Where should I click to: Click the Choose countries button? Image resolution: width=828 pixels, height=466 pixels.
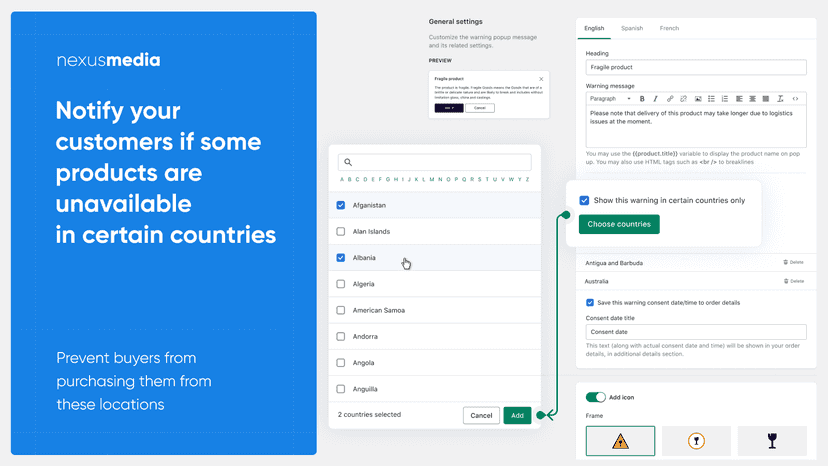click(619, 224)
